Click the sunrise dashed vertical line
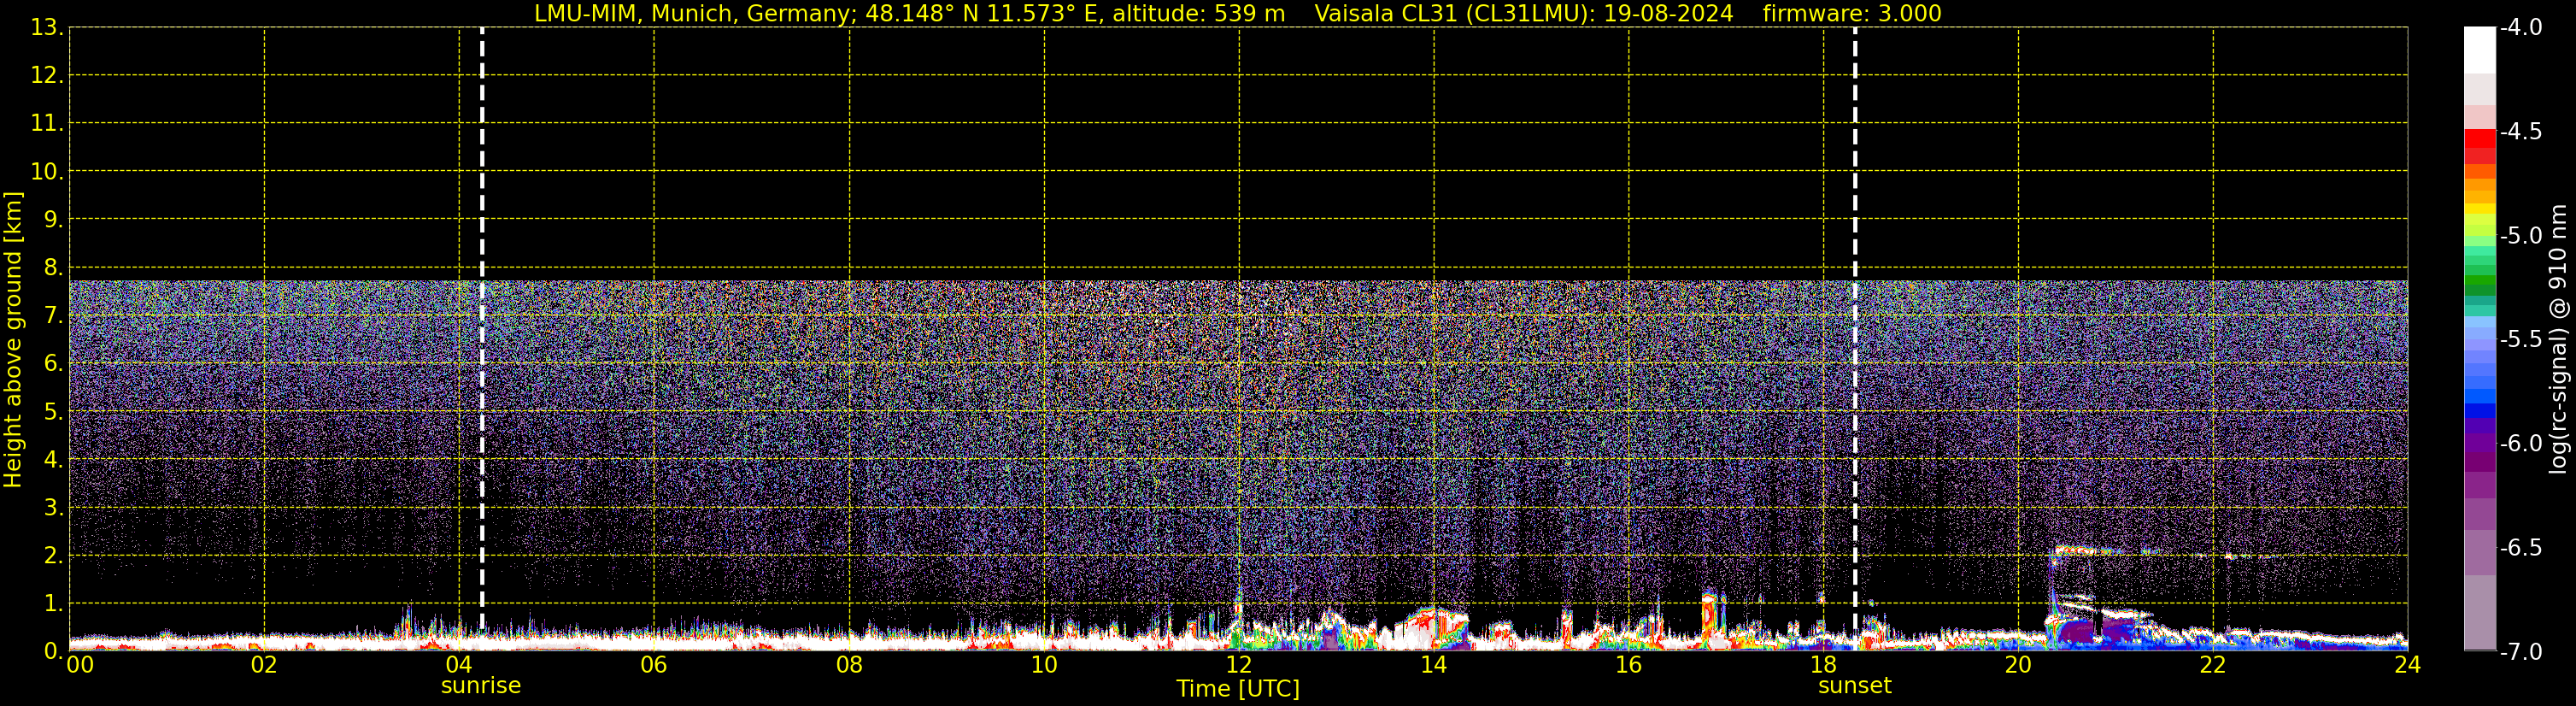The image size is (2576, 706). point(482,328)
